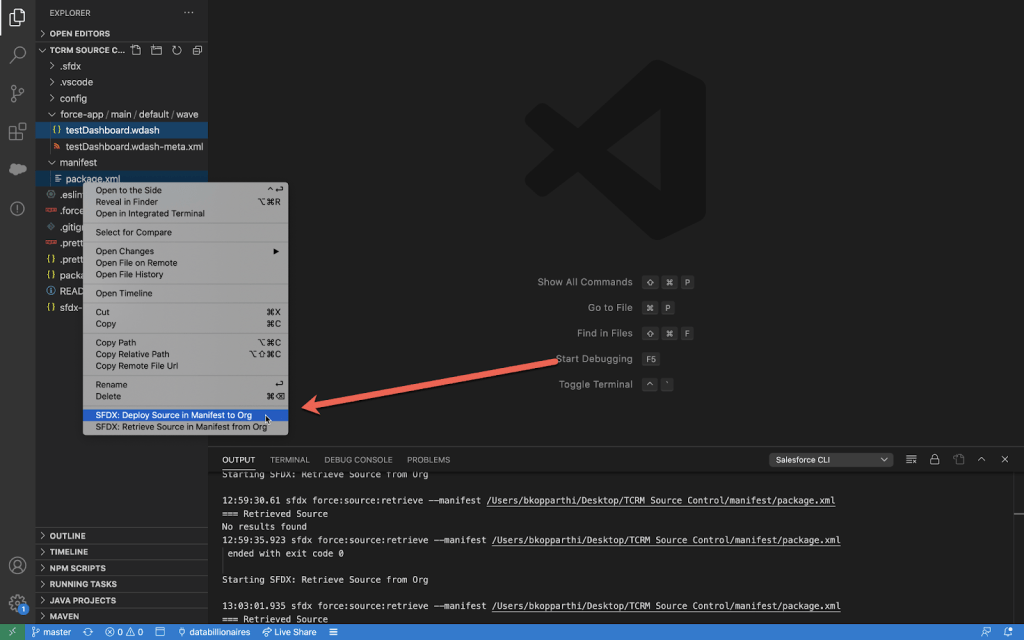This screenshot has height=640, width=1024.
Task: Click the master branch in status bar
Action: pyautogui.click(x=51, y=632)
